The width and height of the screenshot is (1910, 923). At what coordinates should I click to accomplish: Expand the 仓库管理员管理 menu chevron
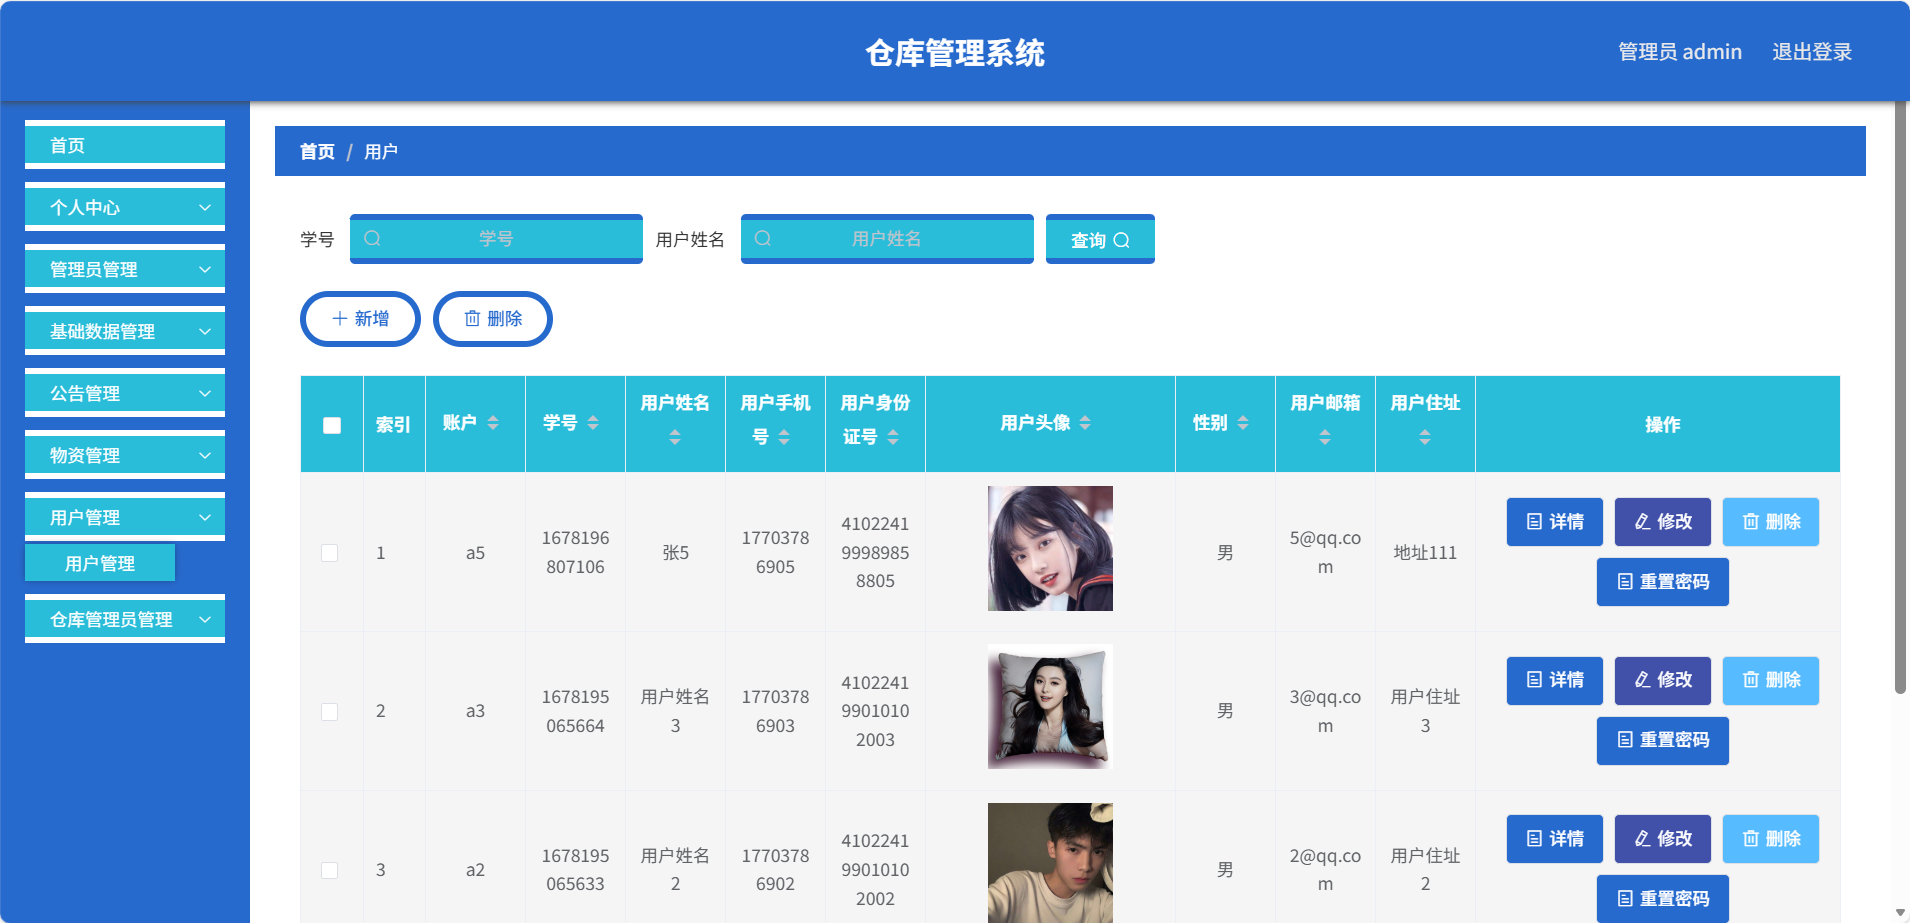(x=205, y=619)
